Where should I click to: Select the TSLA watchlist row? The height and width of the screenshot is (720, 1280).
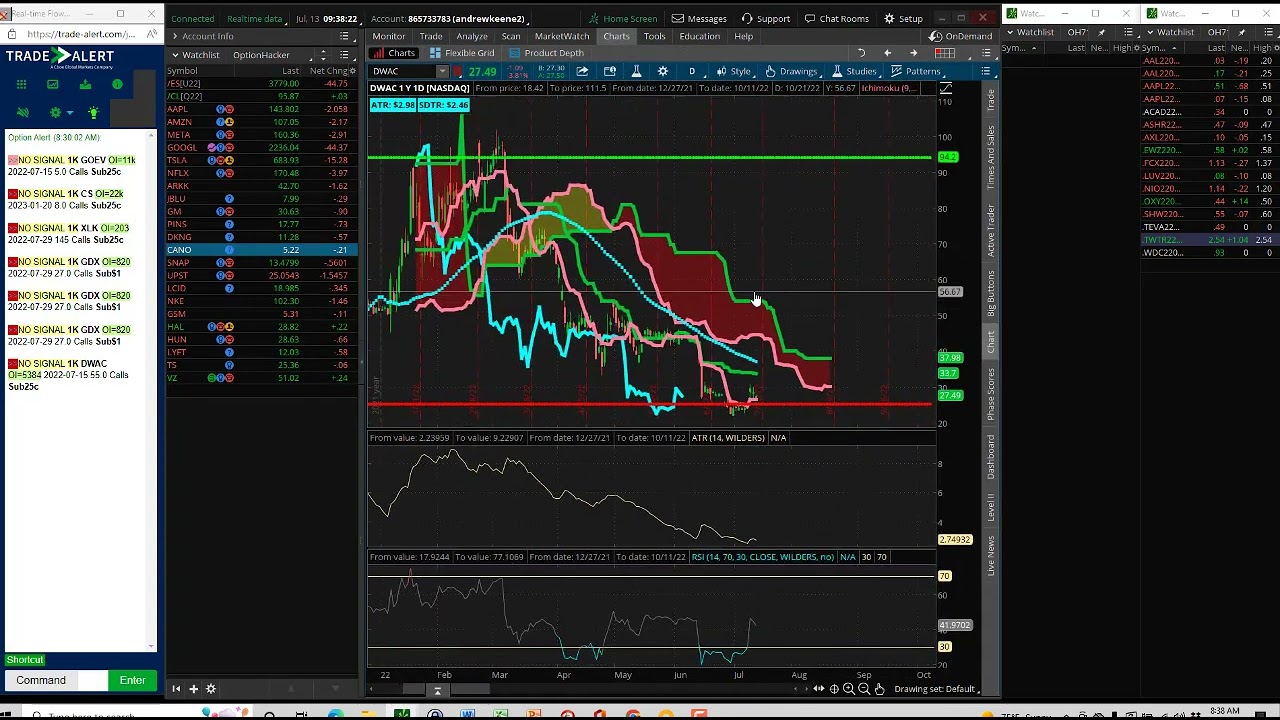point(261,160)
